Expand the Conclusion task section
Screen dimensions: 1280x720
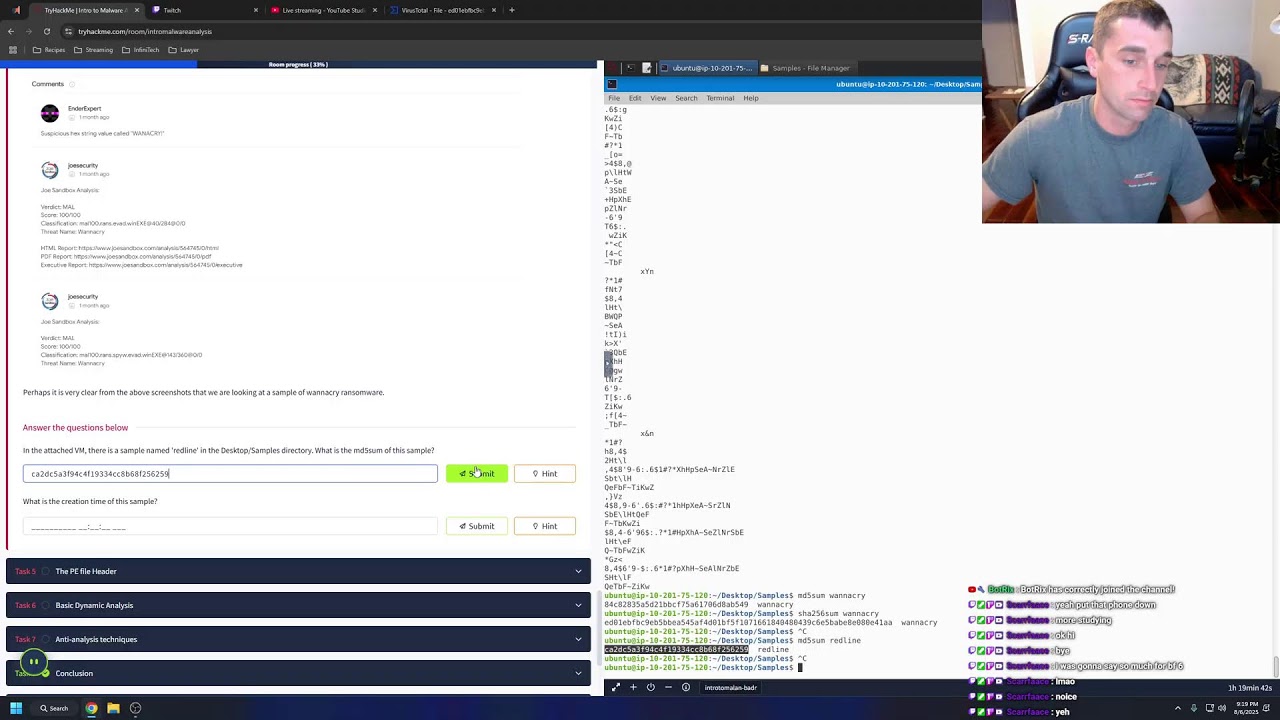(298, 673)
